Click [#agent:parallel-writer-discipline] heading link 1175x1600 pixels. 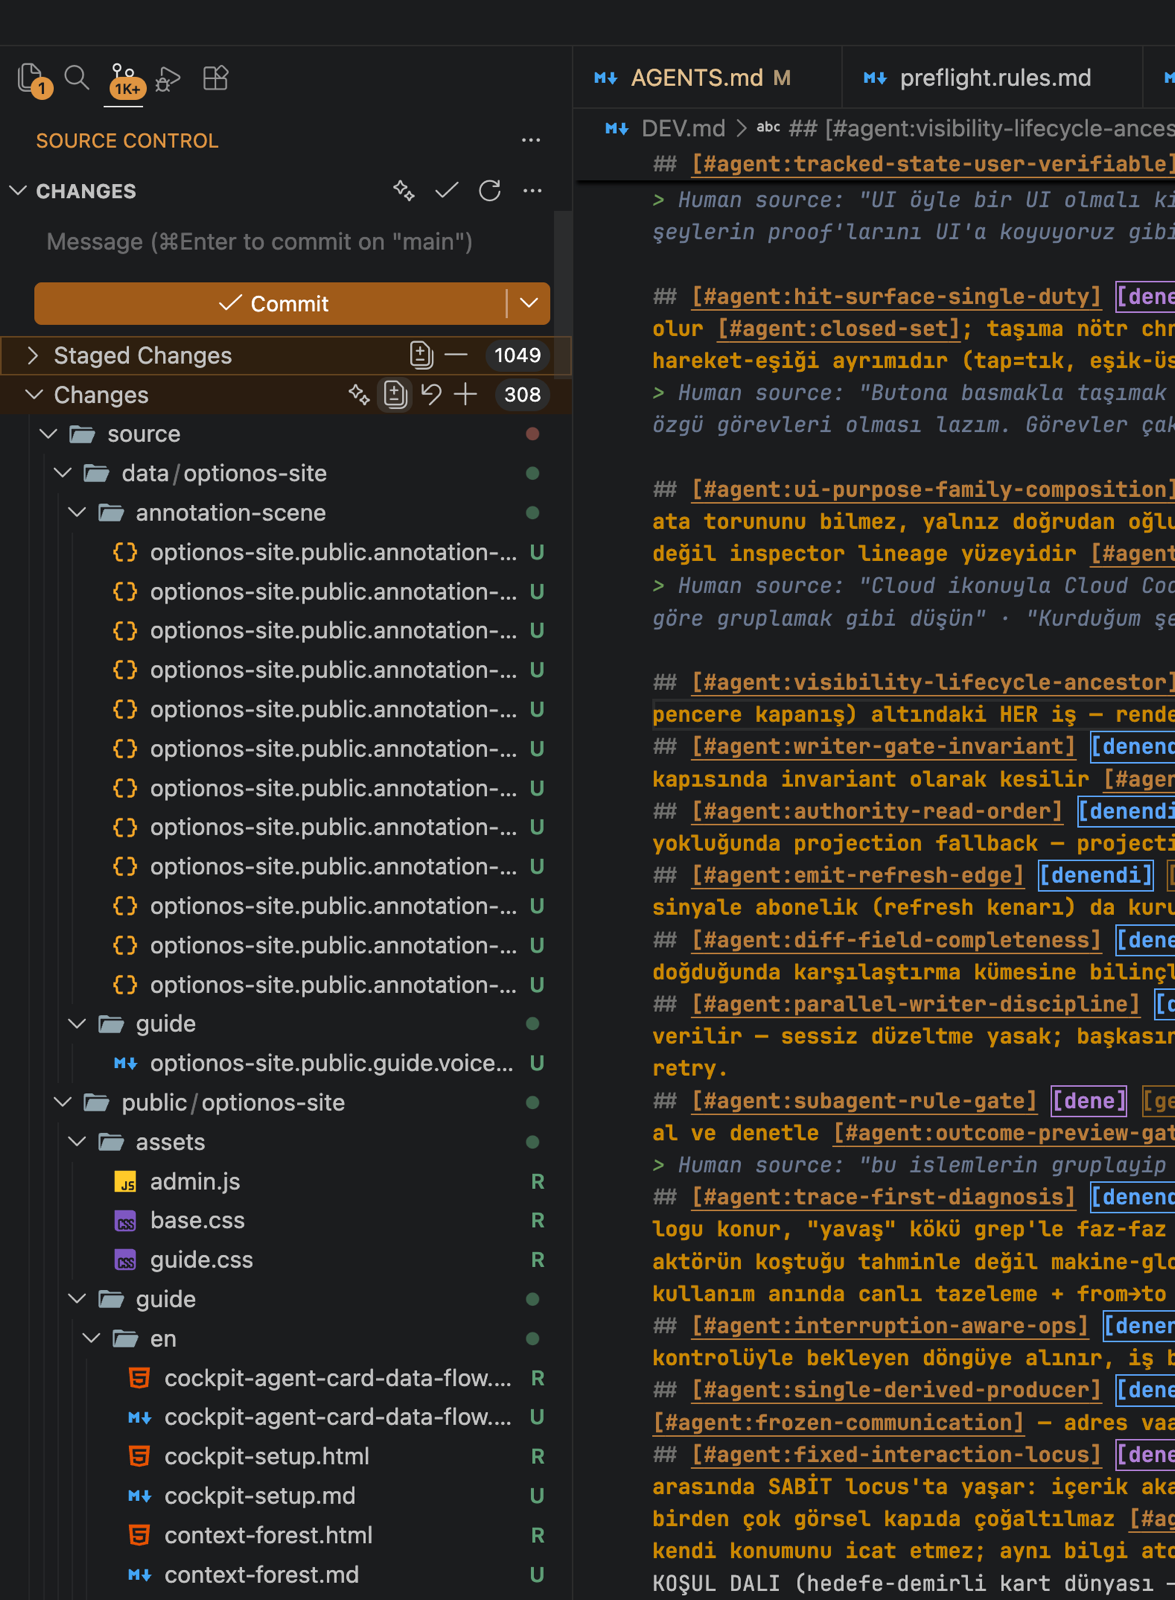pos(915,1004)
